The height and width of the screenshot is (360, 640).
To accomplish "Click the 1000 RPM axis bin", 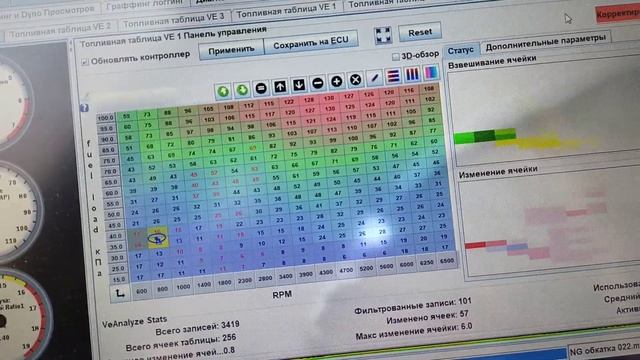I will pos(183,287).
